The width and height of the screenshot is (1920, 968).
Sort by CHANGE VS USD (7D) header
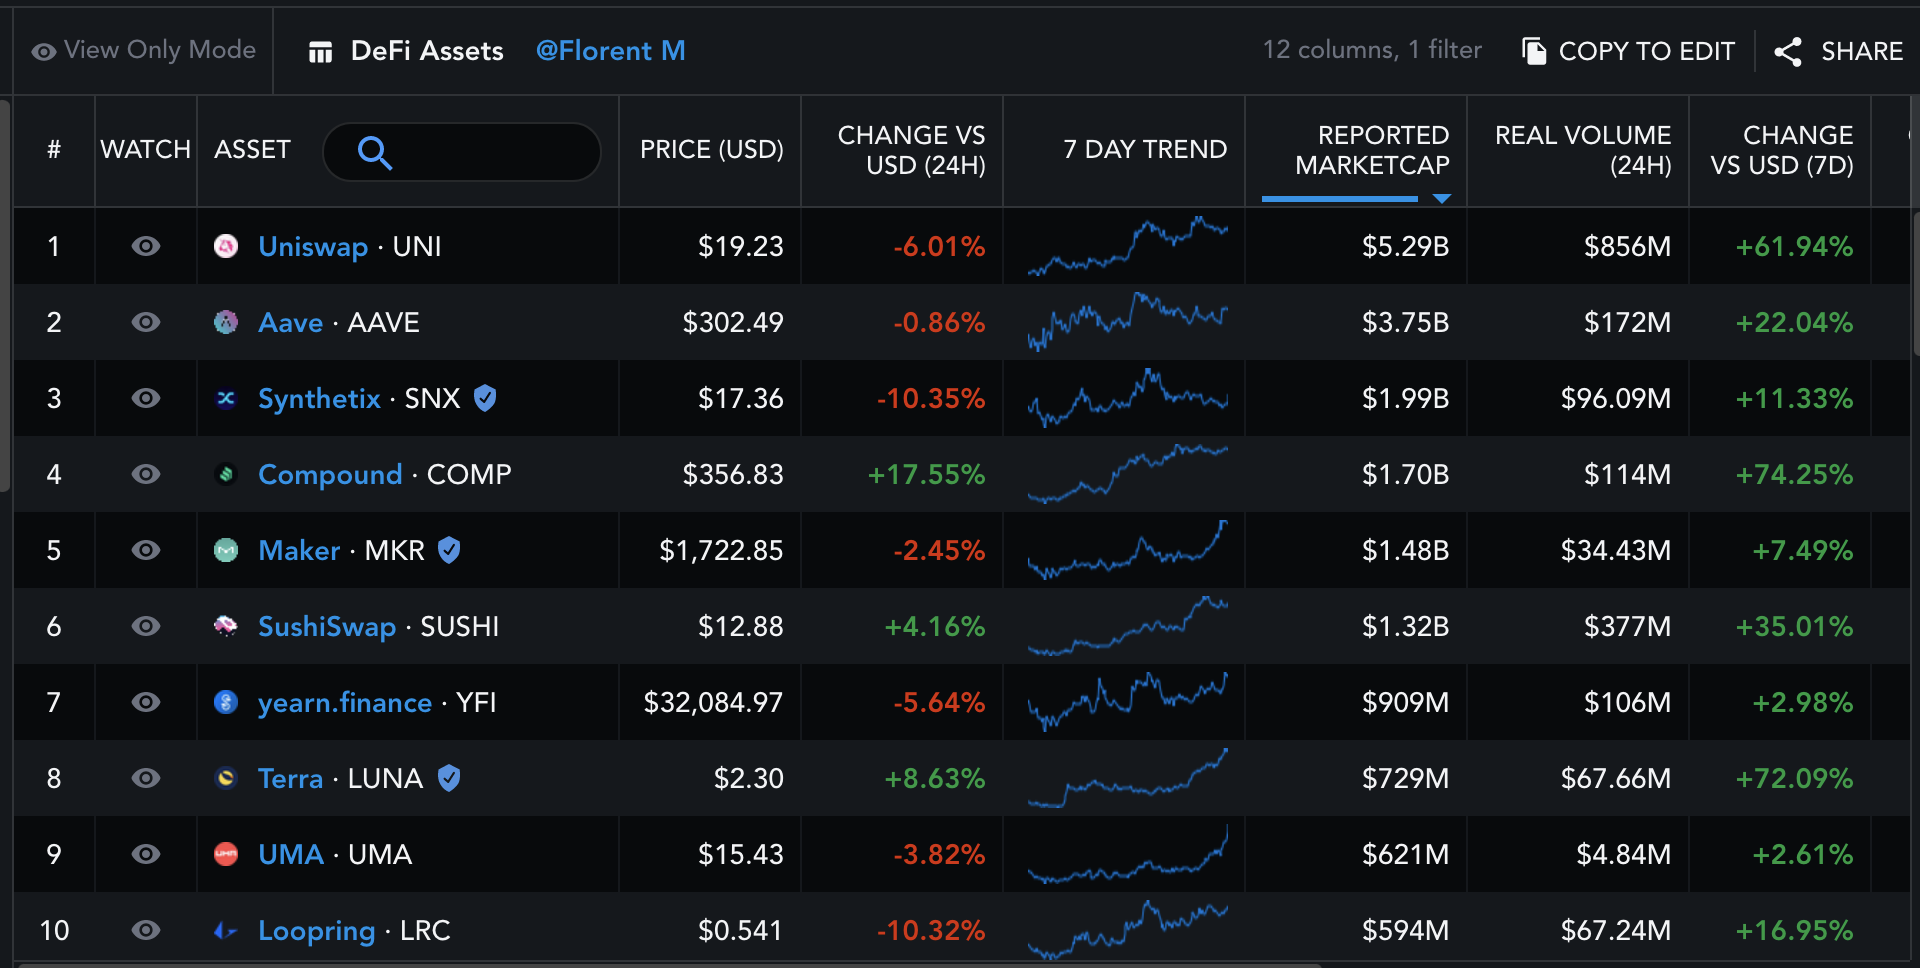point(1781,150)
